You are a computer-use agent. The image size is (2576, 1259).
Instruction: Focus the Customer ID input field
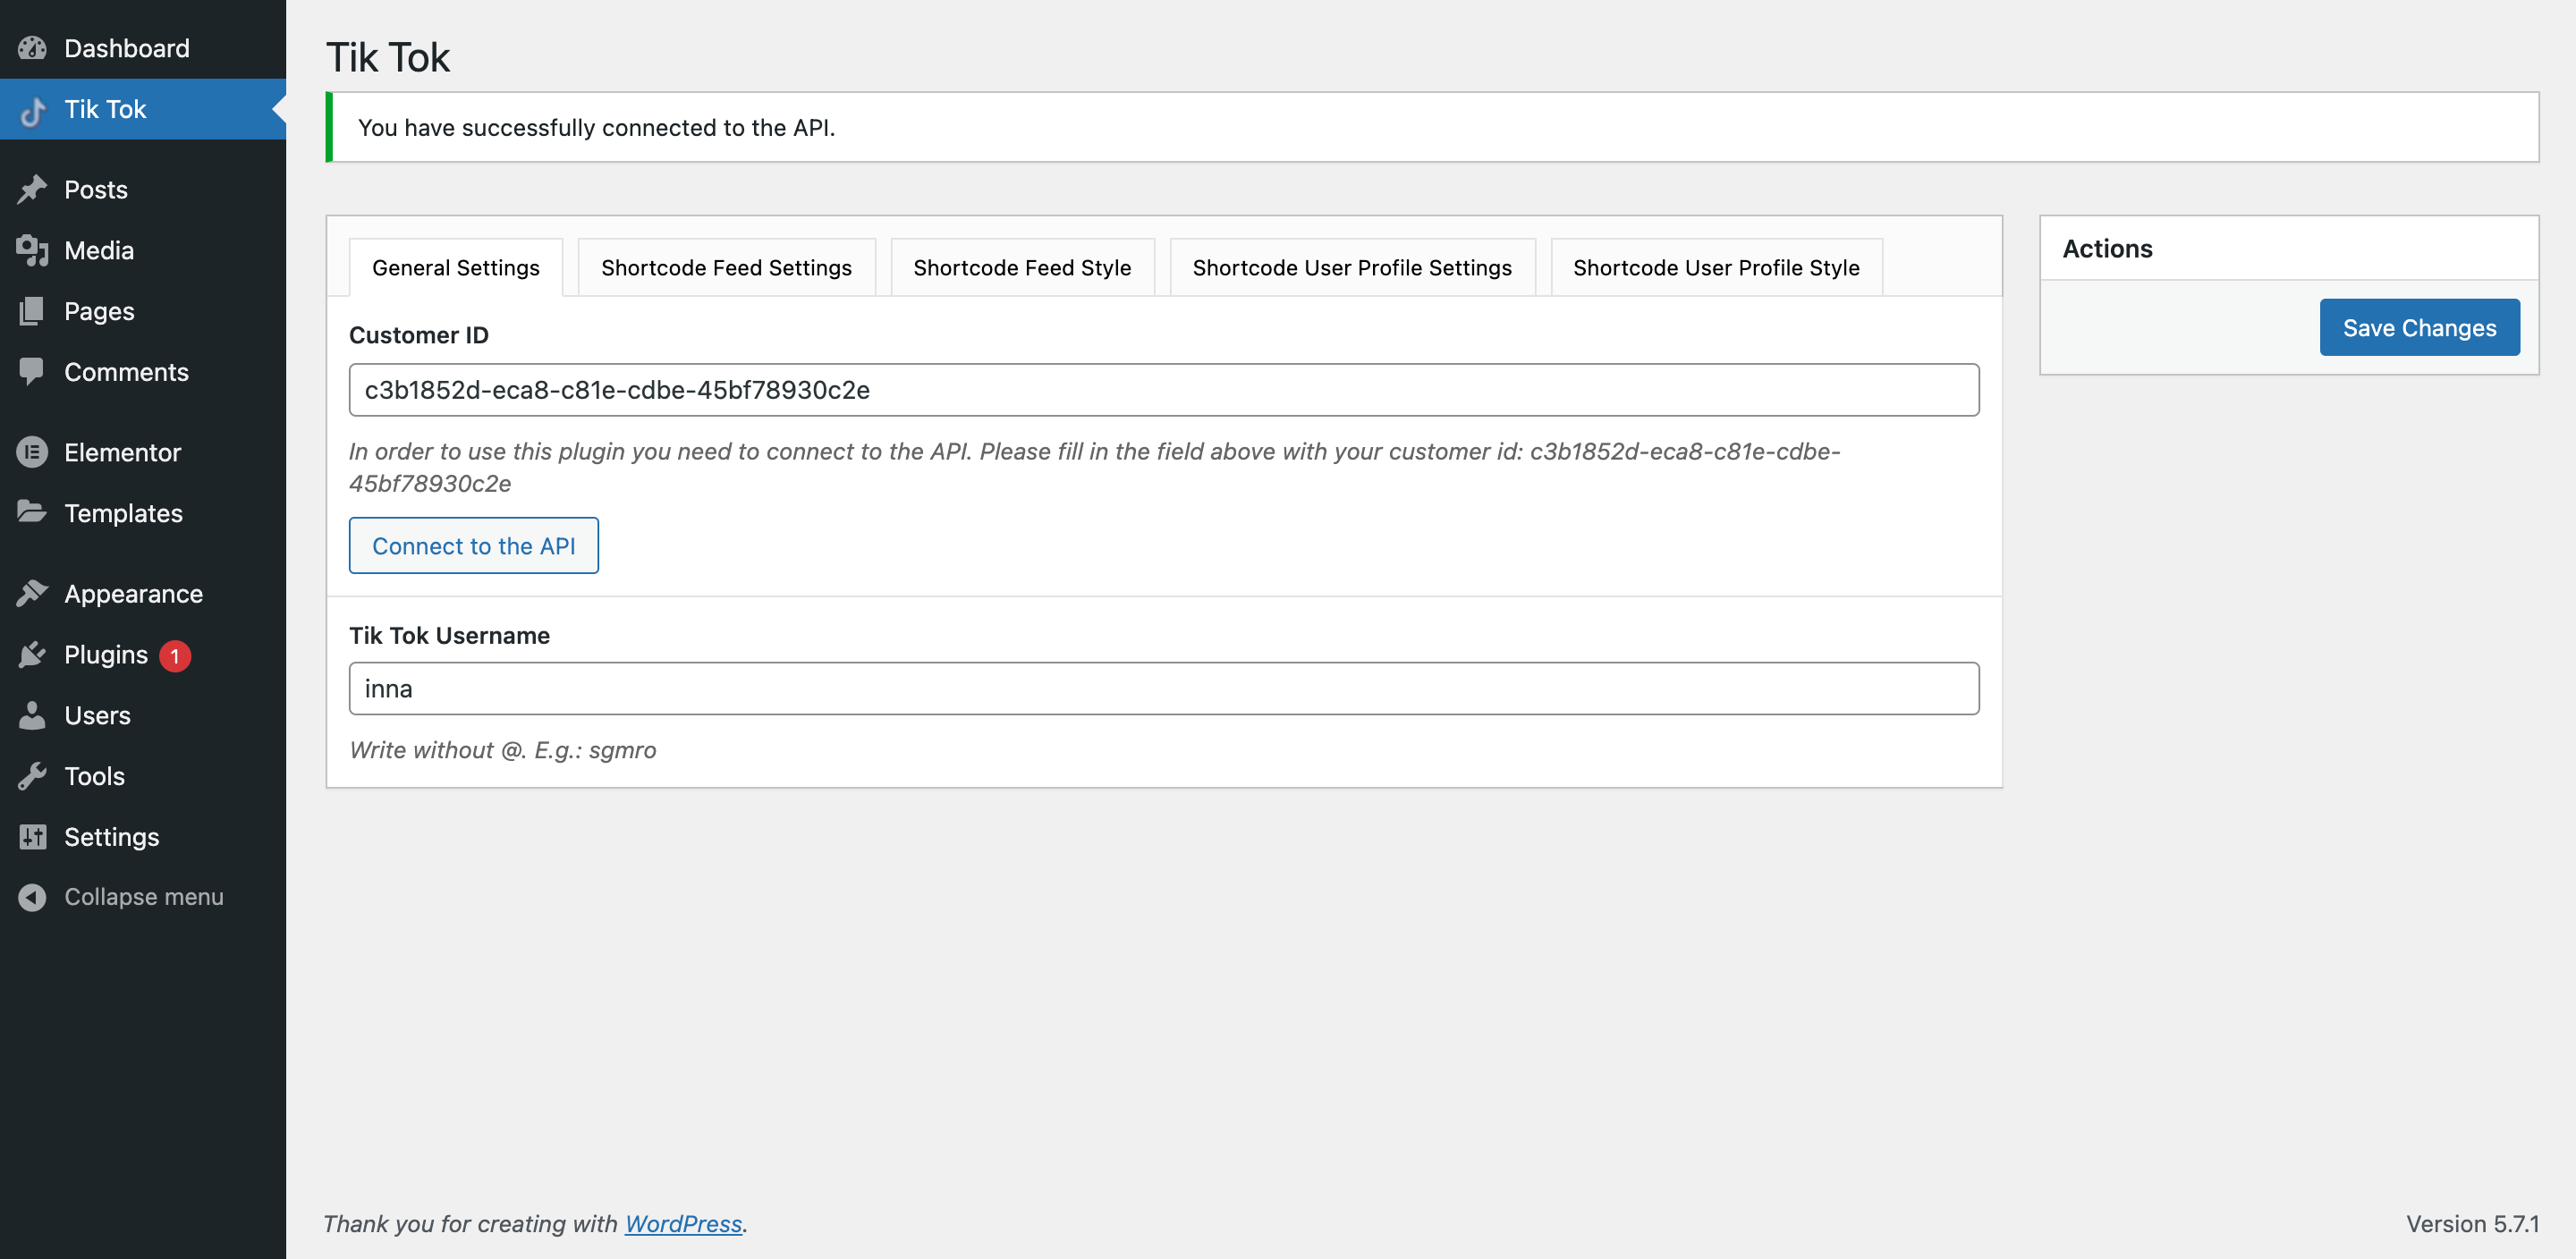(1164, 390)
